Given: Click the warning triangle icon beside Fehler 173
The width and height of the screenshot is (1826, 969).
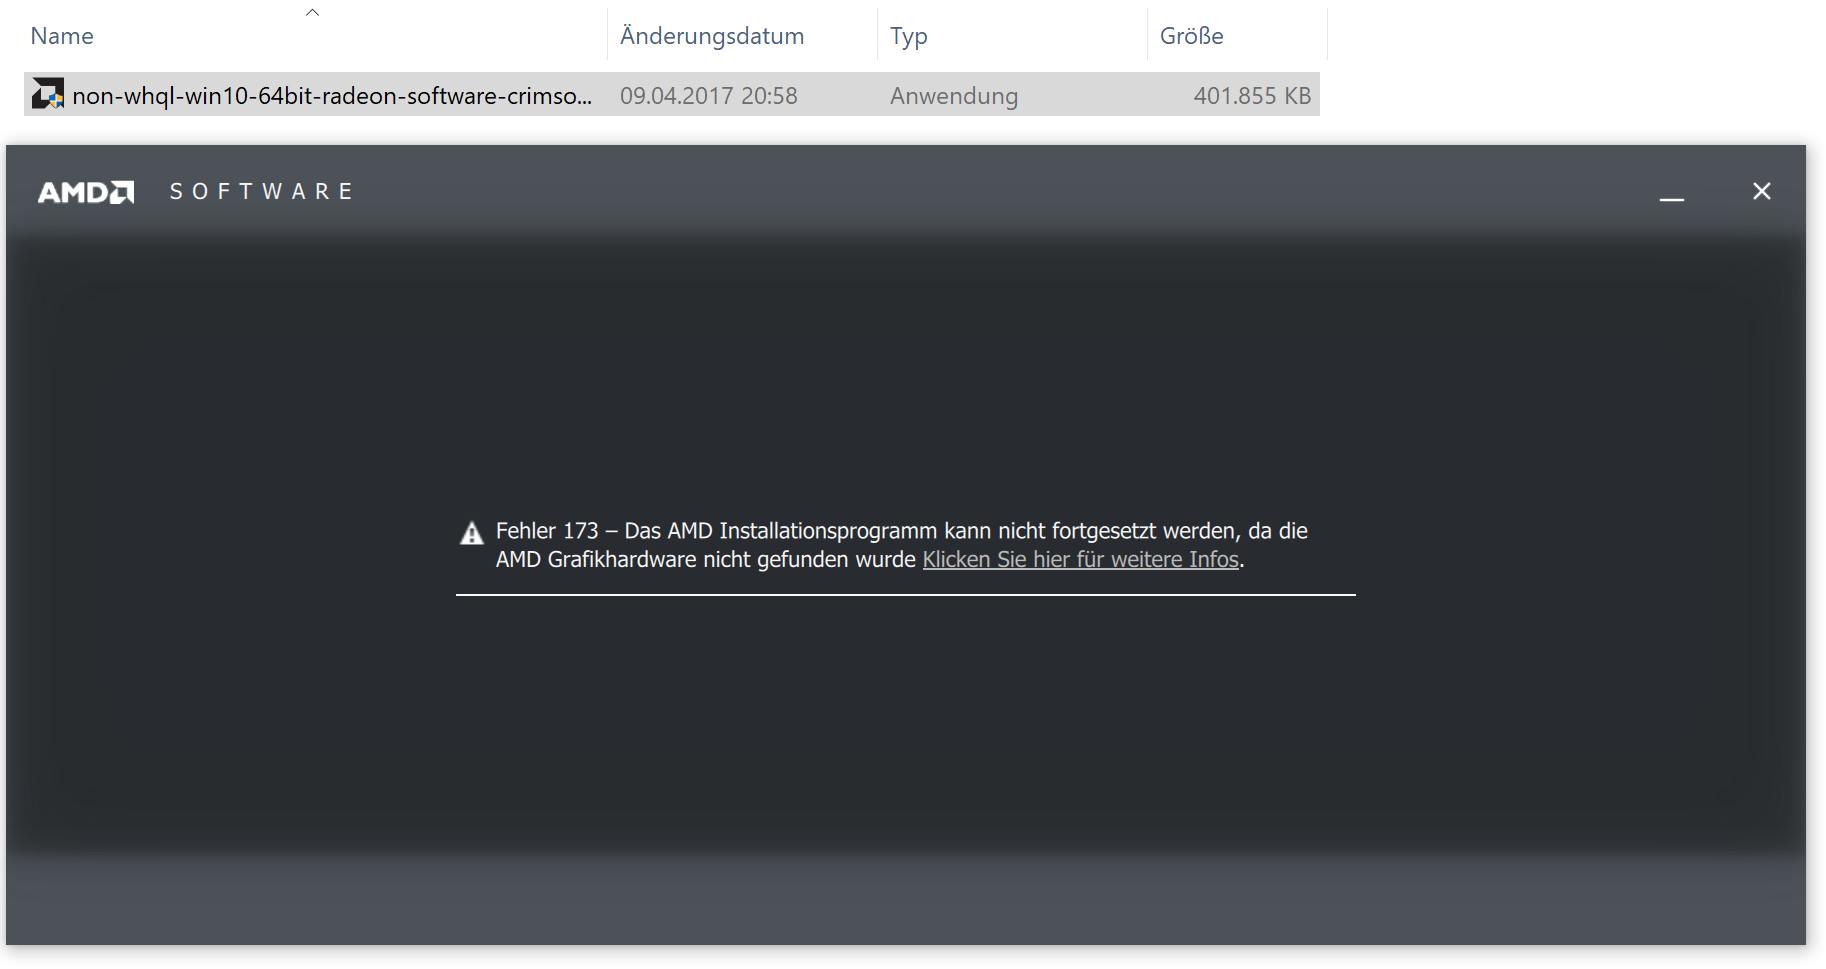Looking at the screenshot, I should point(472,533).
